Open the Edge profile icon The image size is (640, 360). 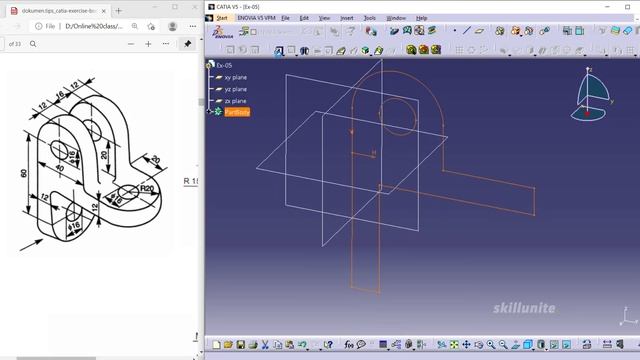[173, 26]
